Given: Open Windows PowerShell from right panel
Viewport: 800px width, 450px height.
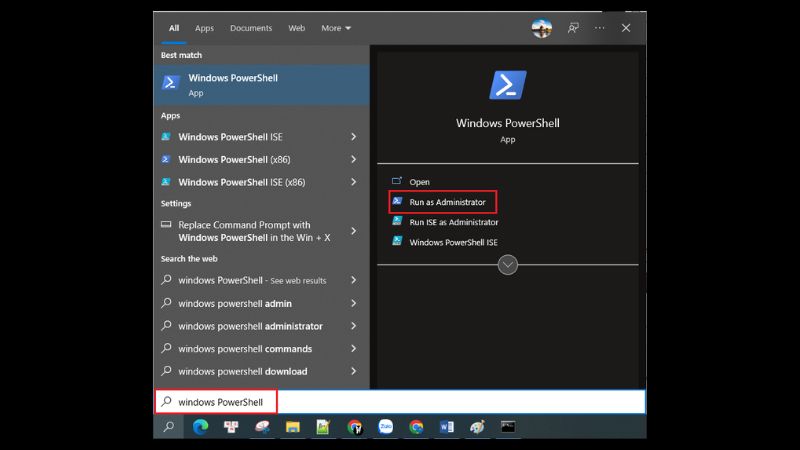Looking at the screenshot, I should point(419,182).
